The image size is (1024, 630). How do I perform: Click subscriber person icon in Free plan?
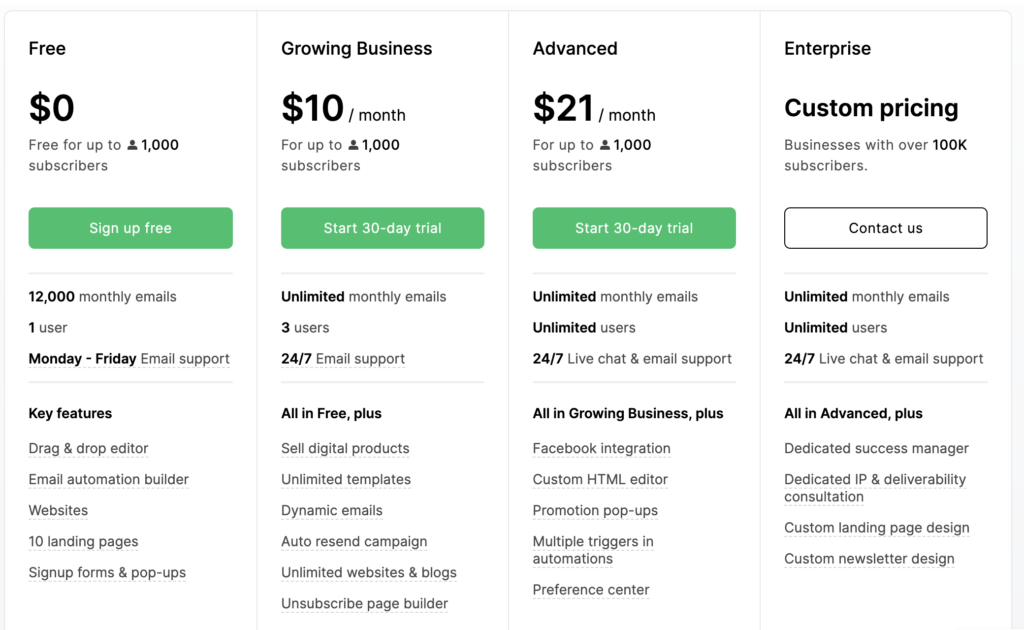tap(132, 145)
